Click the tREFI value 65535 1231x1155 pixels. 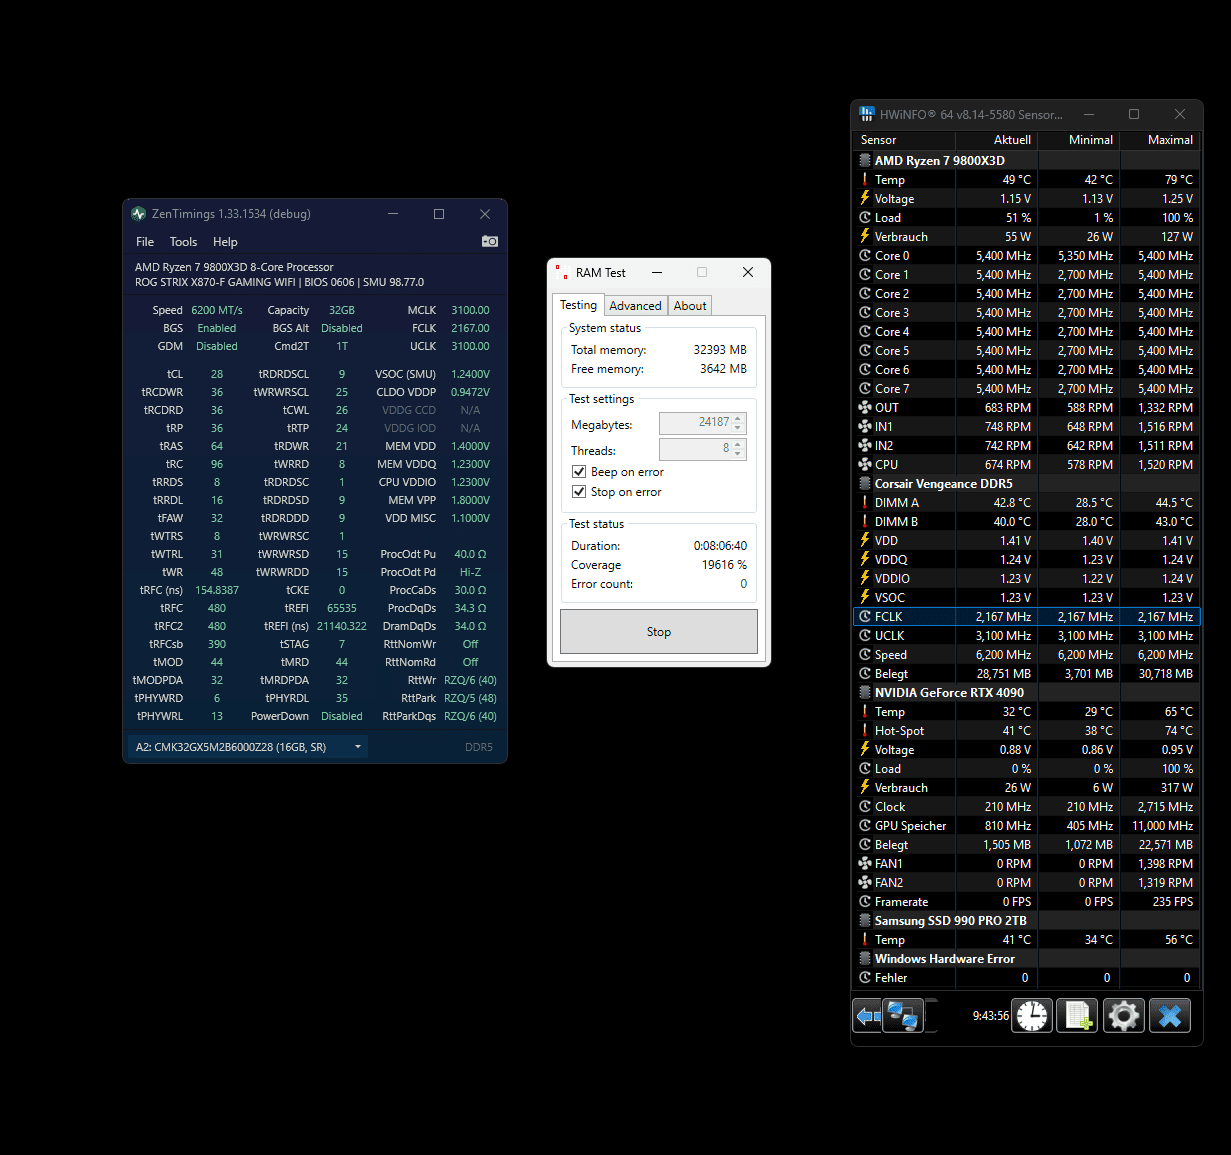342,608
